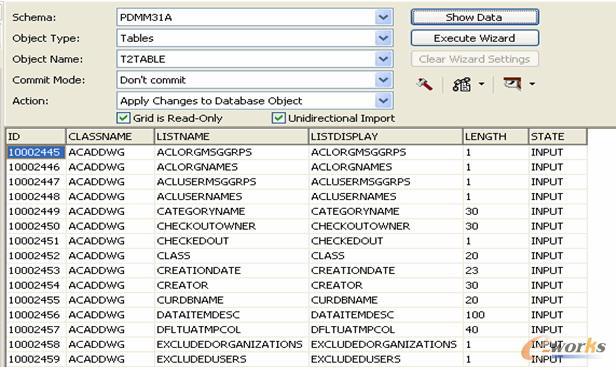Click ACLUSERNAMES in the LISTDISPLAY column
Viewport: 616px width, 370px height.
click(x=354, y=197)
